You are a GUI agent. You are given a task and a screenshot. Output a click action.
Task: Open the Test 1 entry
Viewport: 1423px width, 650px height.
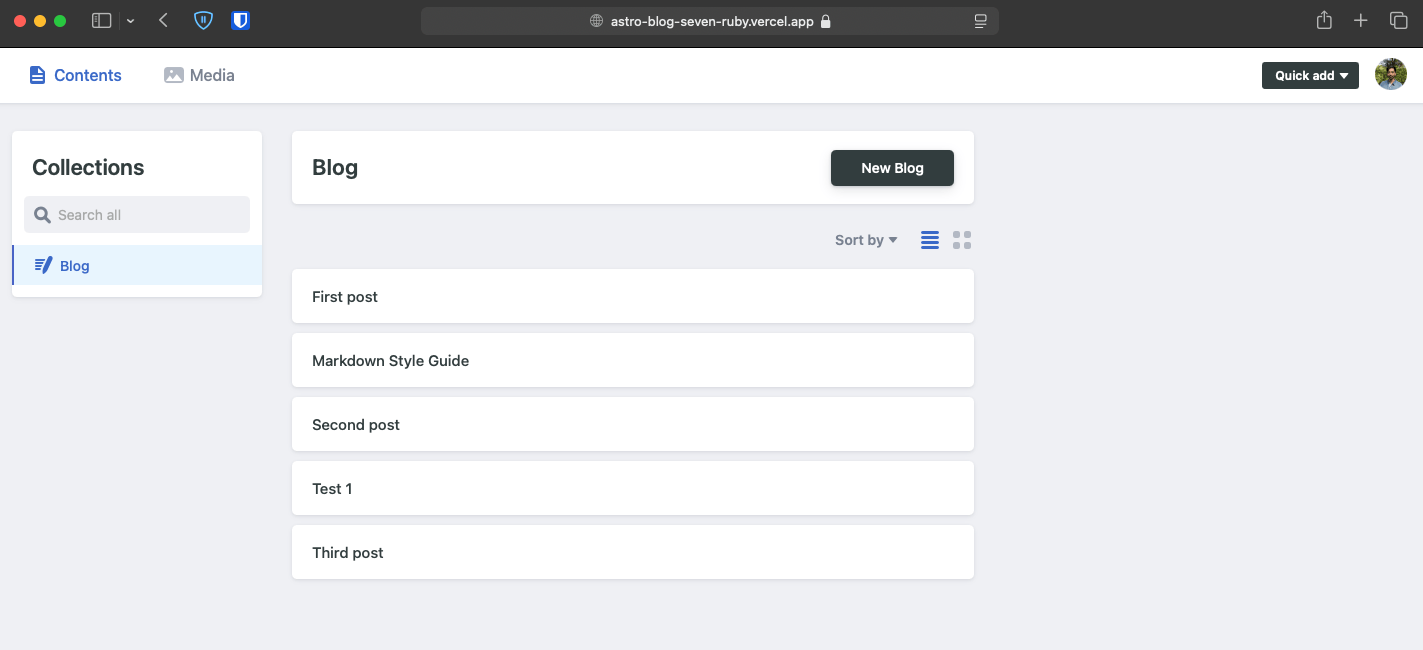point(632,489)
